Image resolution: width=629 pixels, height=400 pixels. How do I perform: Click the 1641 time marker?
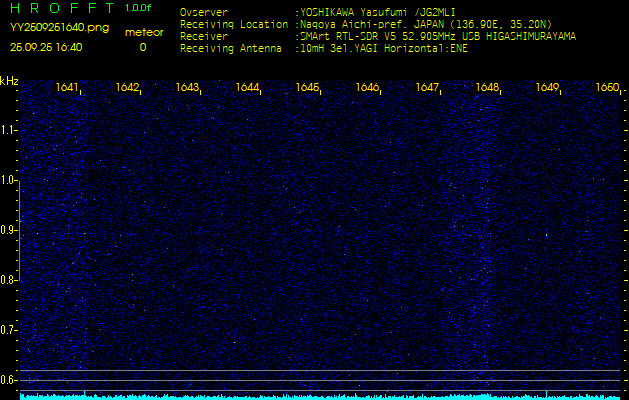coord(67,87)
